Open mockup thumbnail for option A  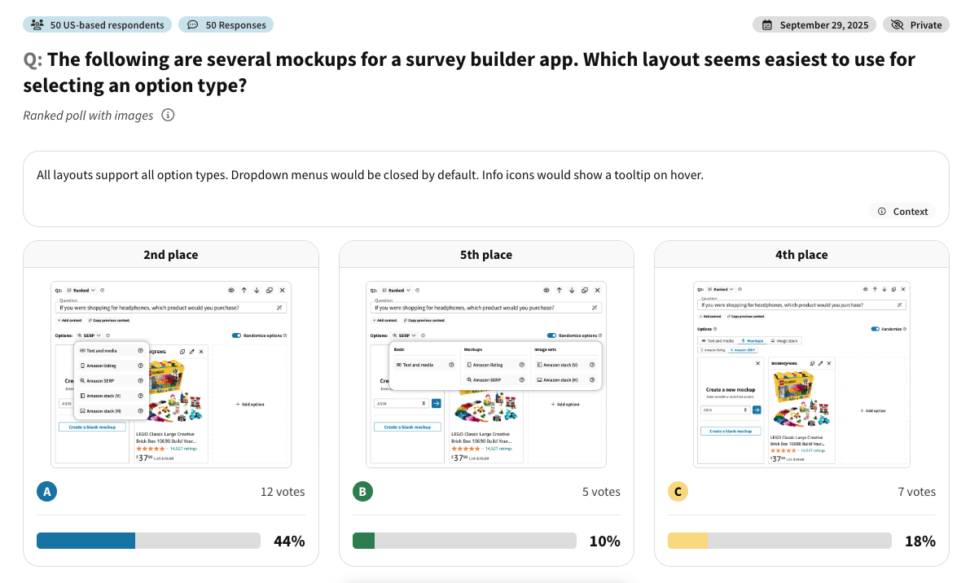click(171, 374)
